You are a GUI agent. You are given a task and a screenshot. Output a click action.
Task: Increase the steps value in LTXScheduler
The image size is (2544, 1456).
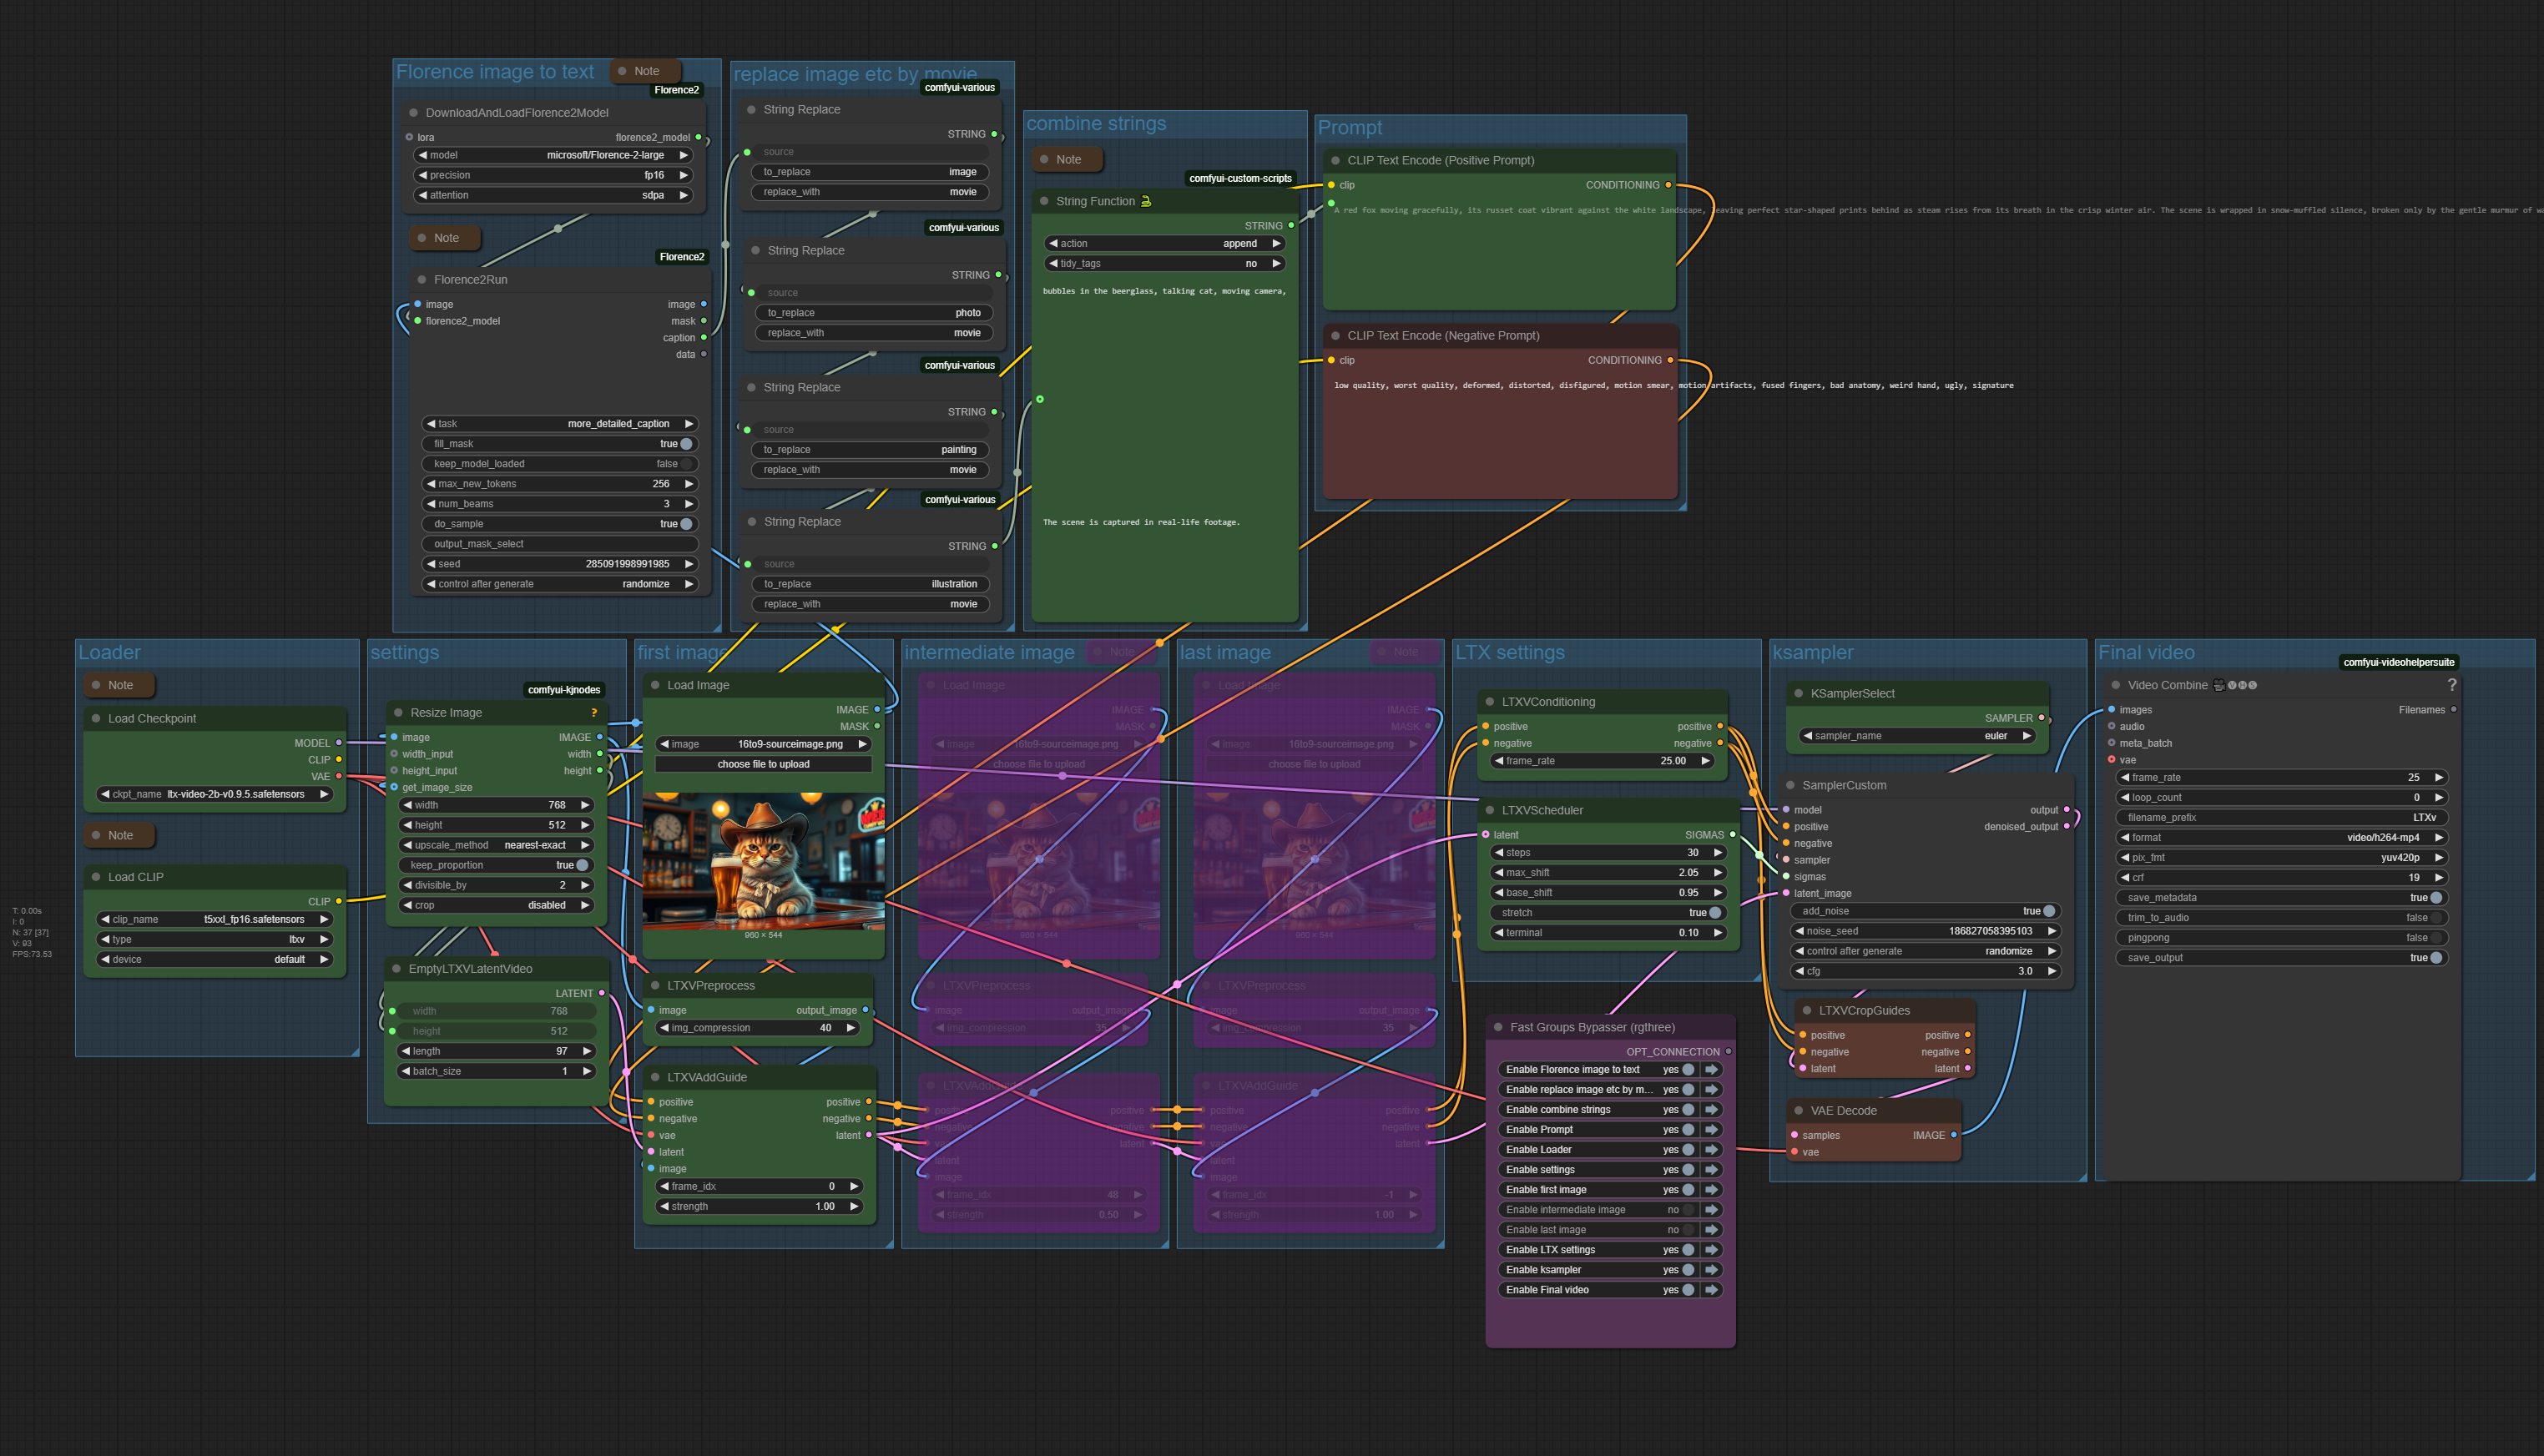tap(1717, 853)
